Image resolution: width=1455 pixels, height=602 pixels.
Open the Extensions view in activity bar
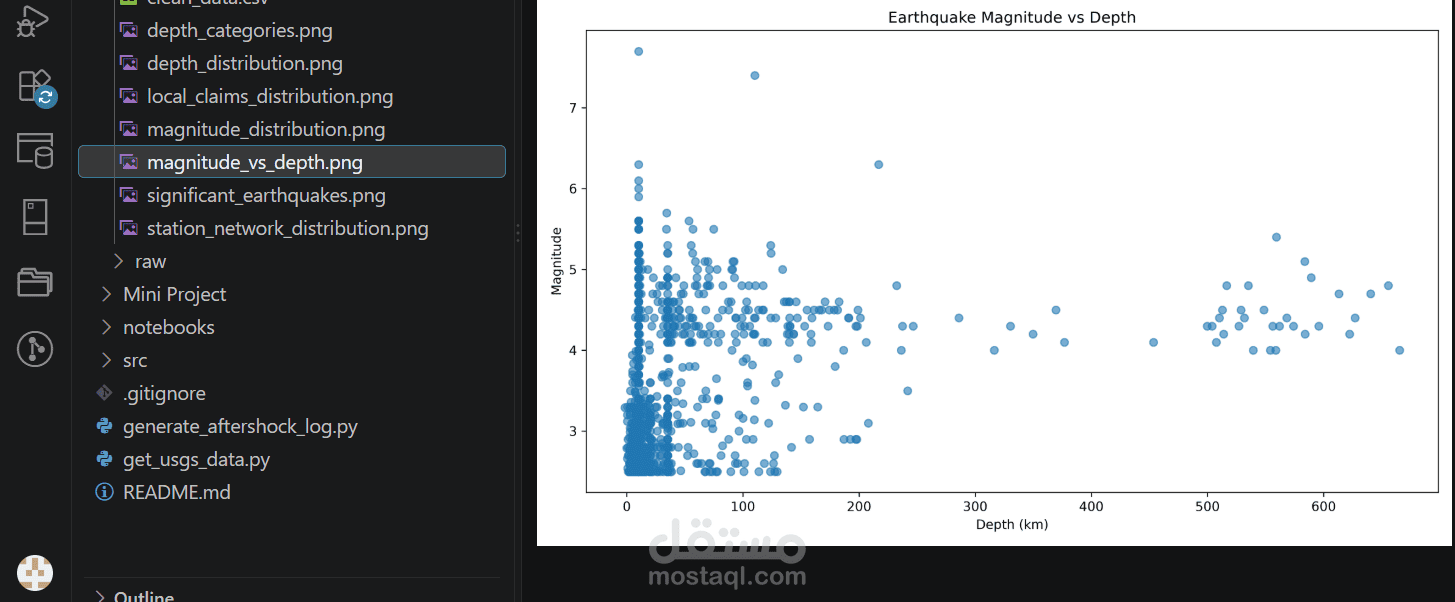36,87
